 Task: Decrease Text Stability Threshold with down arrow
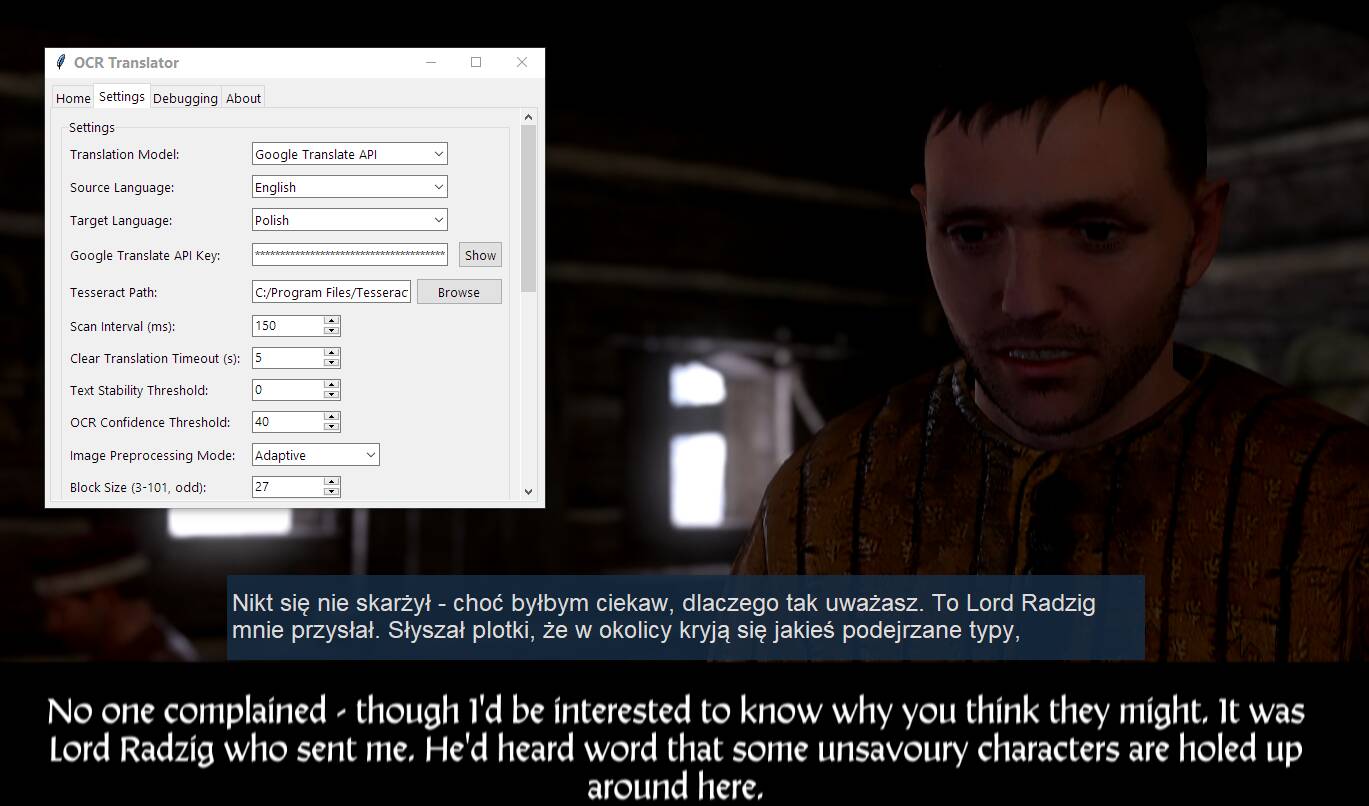pos(332,395)
